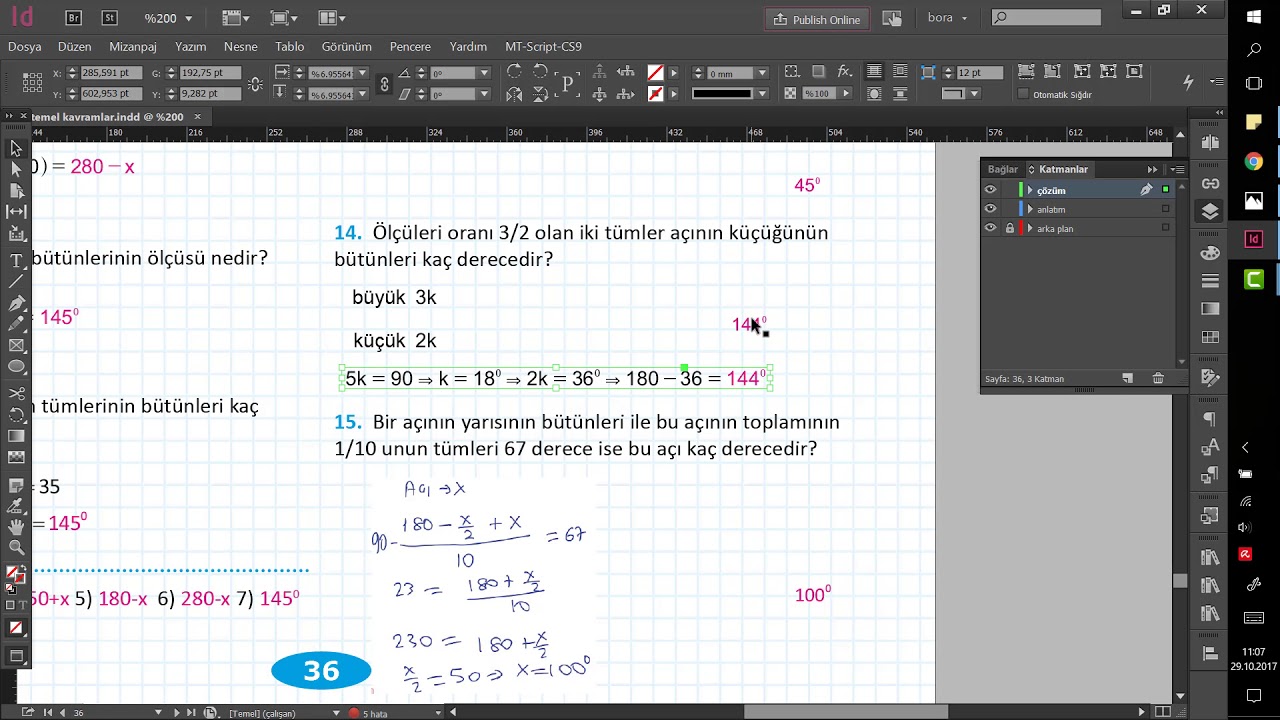Open the Stroke panel icon in dock
Screen dimensions: 1280x720
[x=1210, y=281]
